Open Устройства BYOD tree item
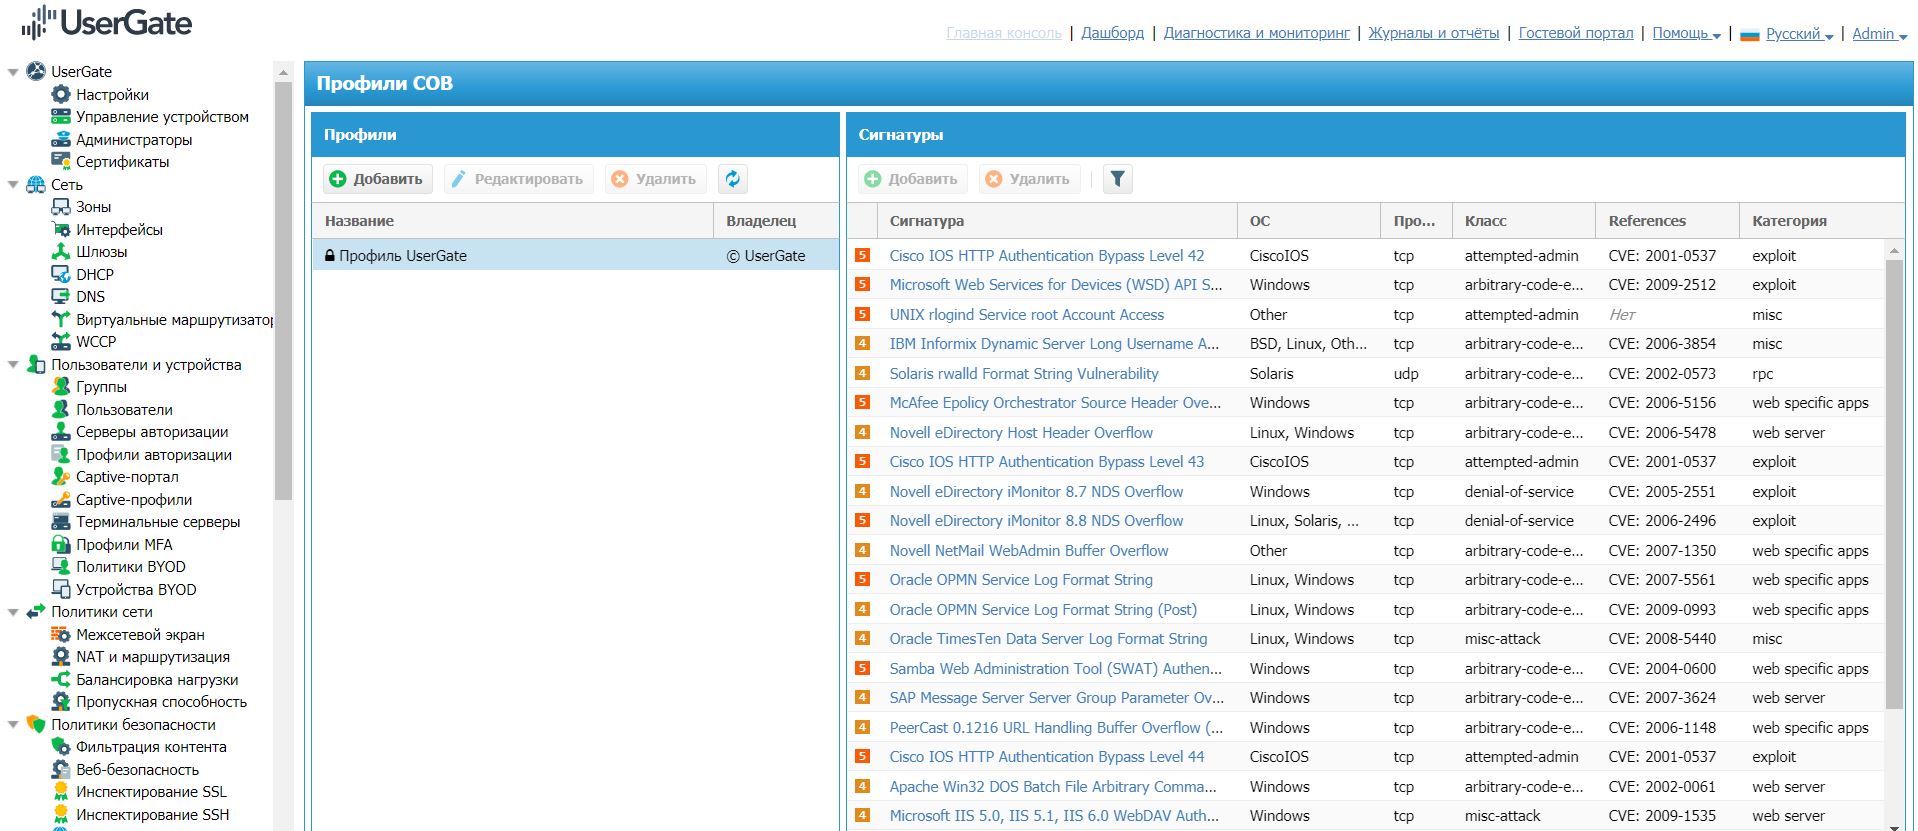The height and width of the screenshot is (831, 1918). coord(136,590)
